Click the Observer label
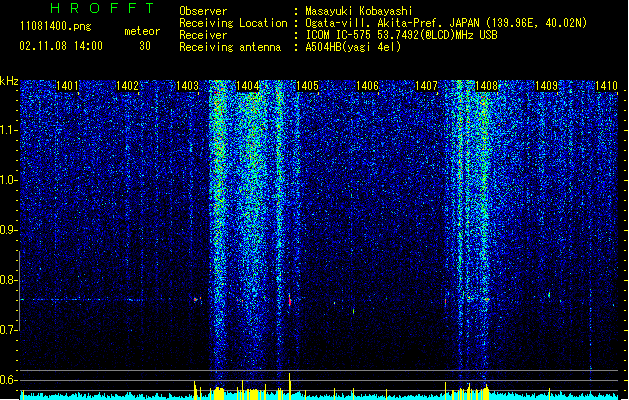 pos(203,11)
